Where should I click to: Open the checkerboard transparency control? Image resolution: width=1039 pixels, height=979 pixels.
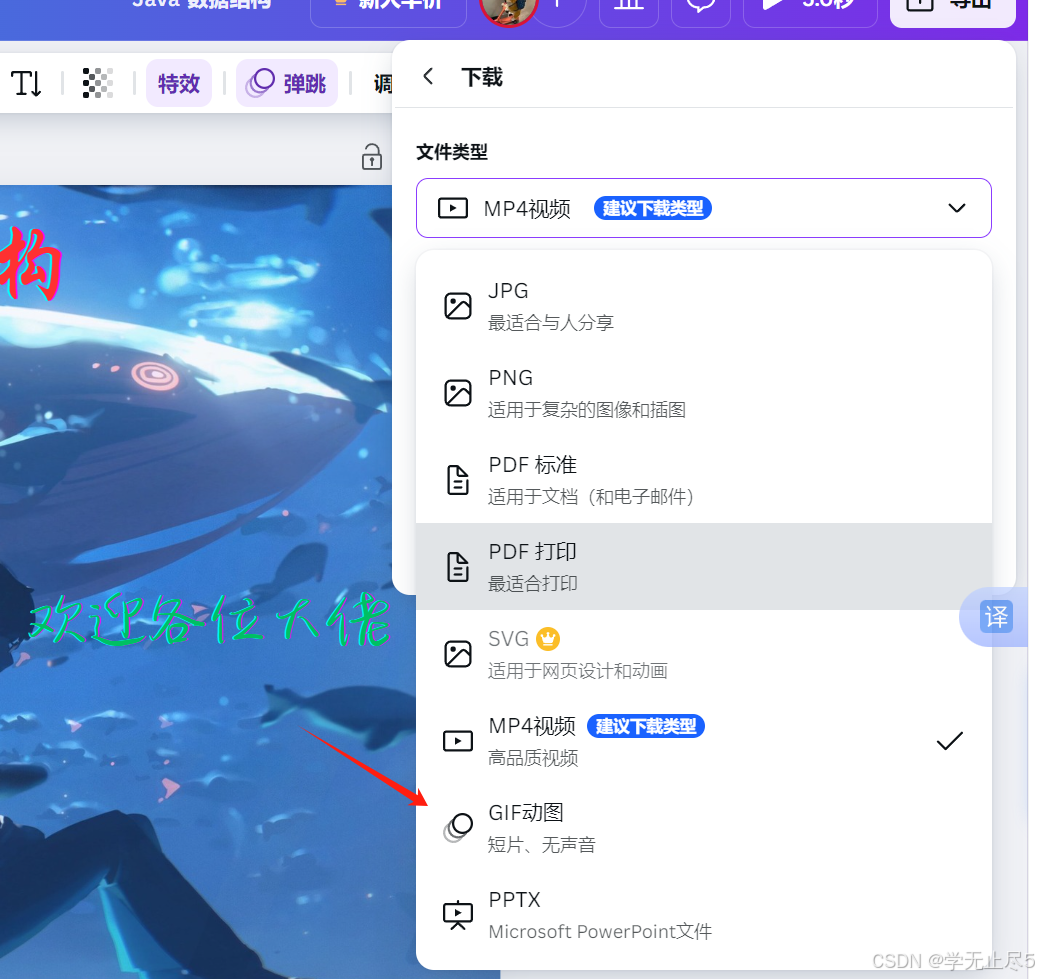coord(97,84)
